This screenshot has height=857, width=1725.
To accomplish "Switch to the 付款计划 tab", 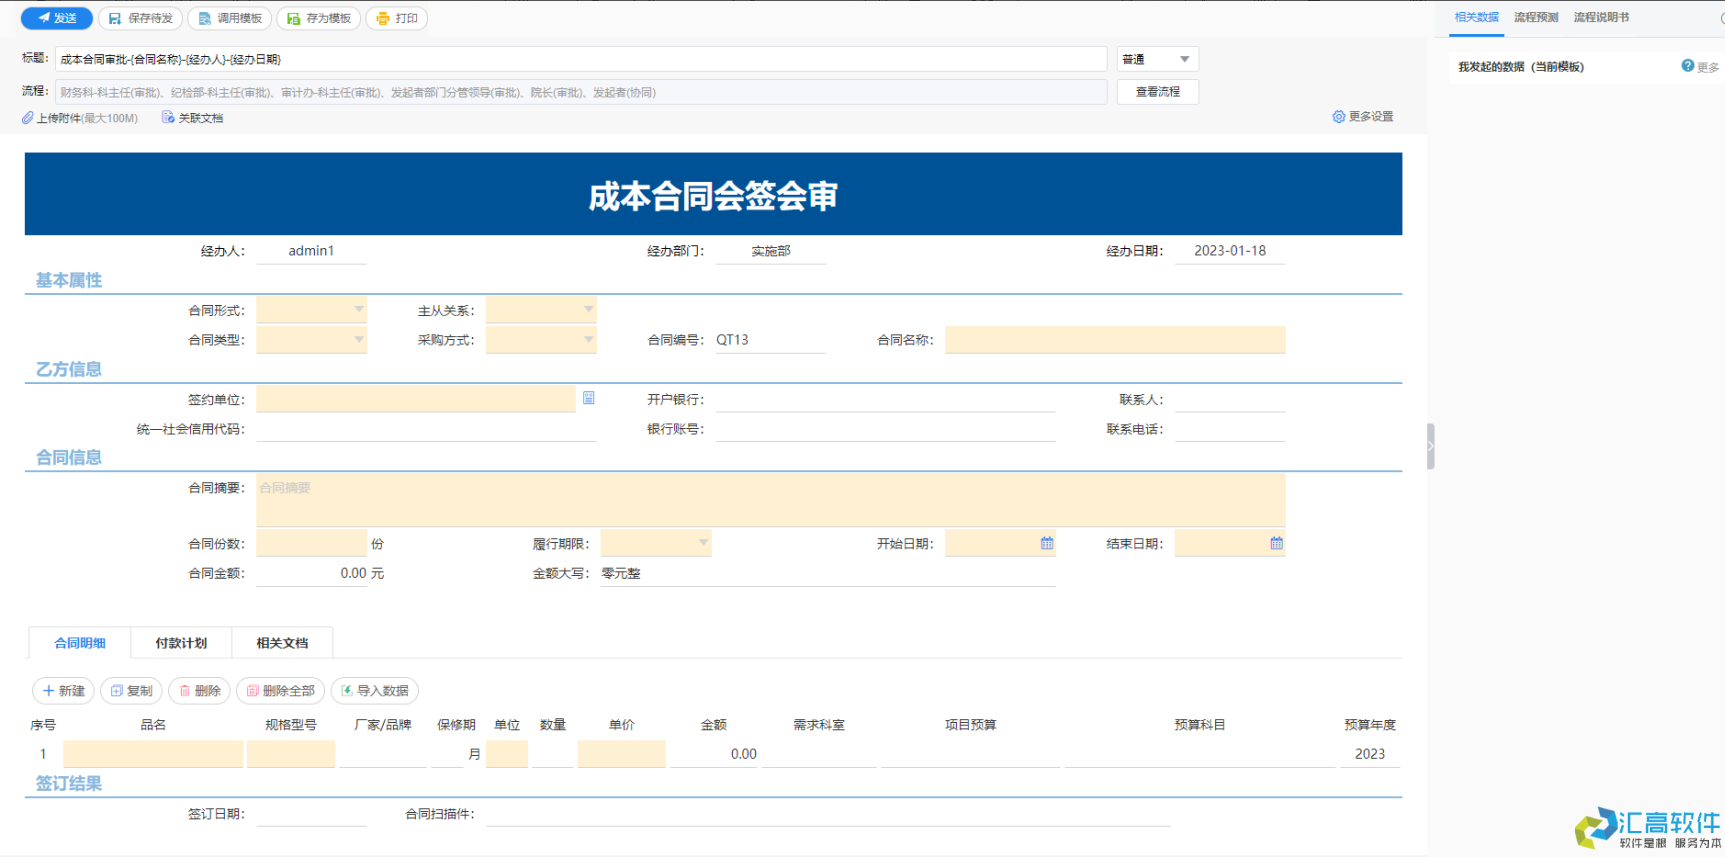I will pyautogui.click(x=181, y=643).
